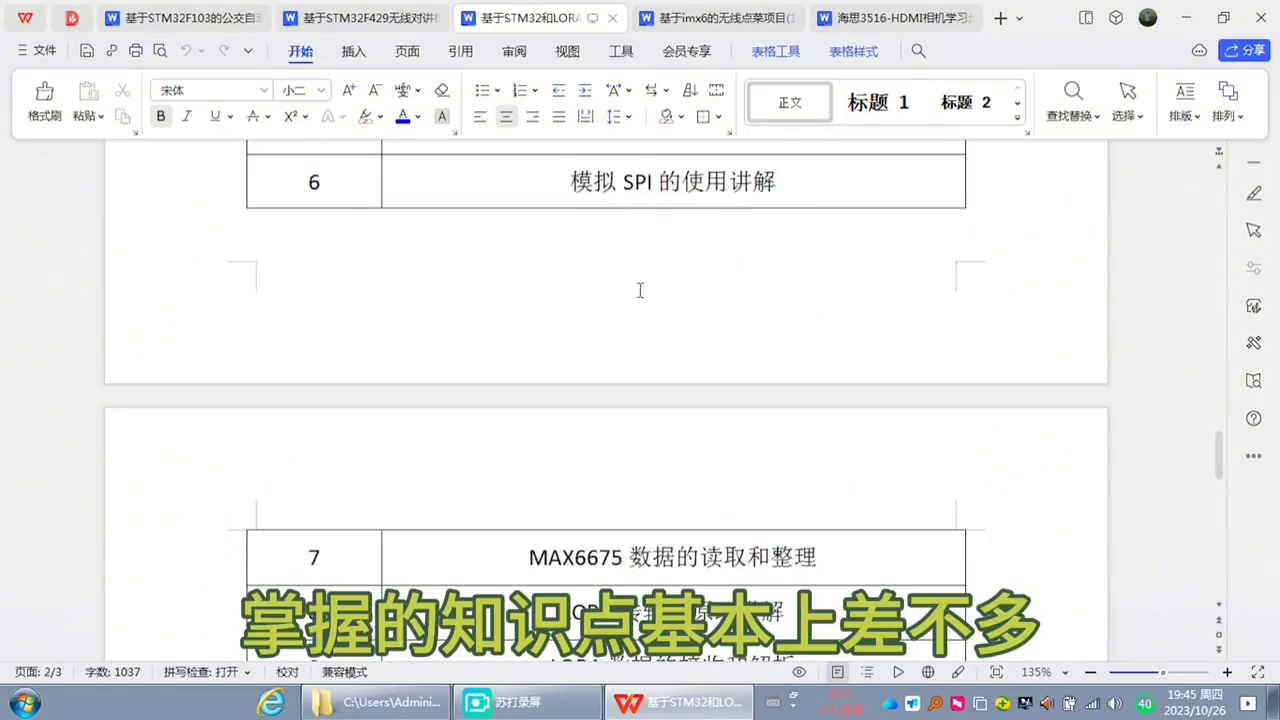Image resolution: width=1280 pixels, height=720 pixels.
Task: Open the help question-mark icon in sidebar
Action: click(1253, 418)
